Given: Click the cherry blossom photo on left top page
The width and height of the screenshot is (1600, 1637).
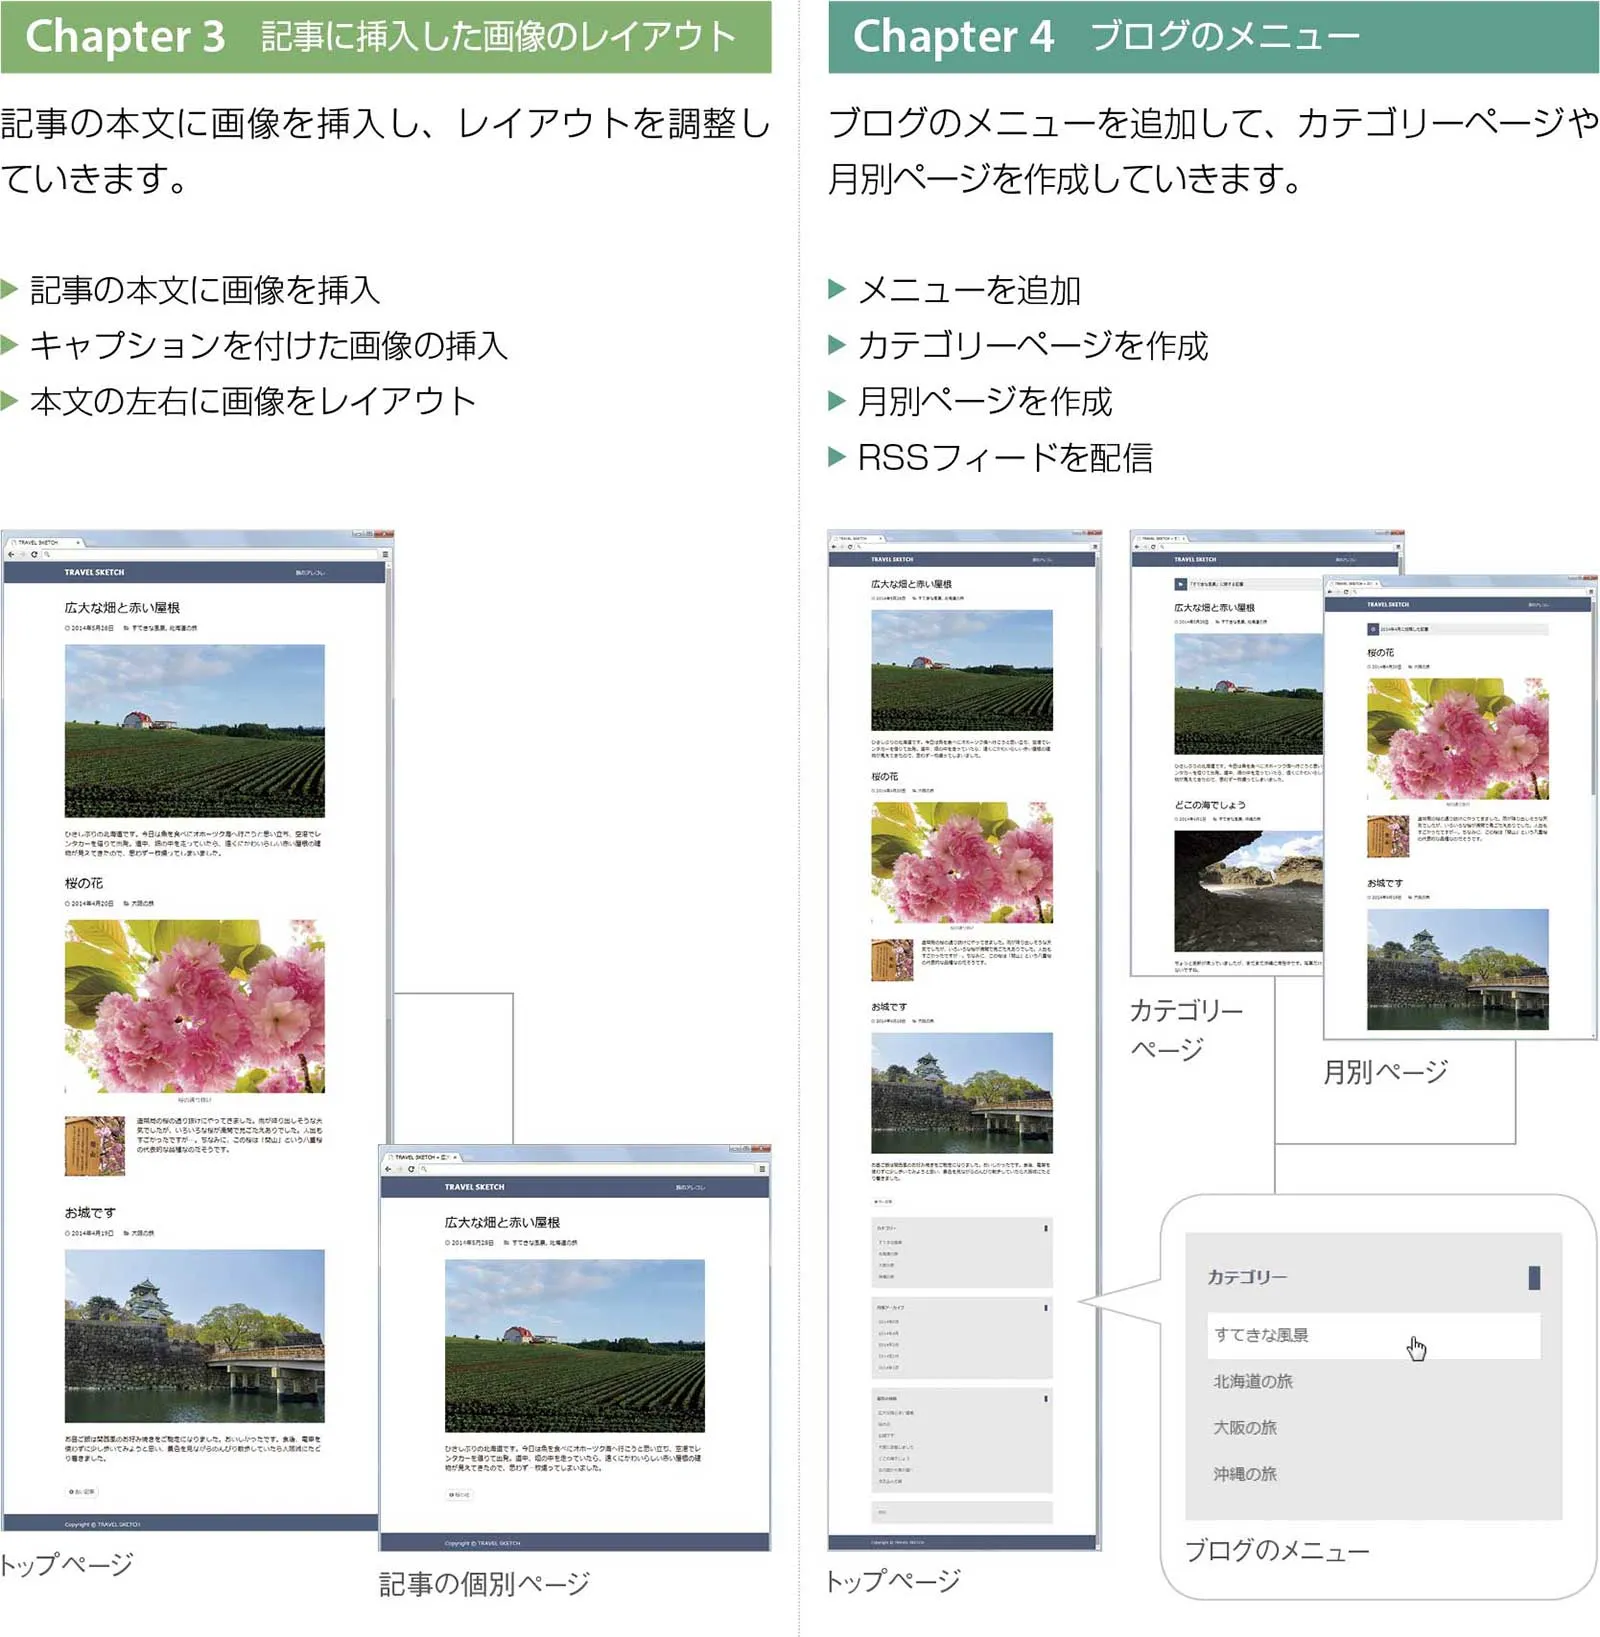Looking at the screenshot, I should [194, 1006].
